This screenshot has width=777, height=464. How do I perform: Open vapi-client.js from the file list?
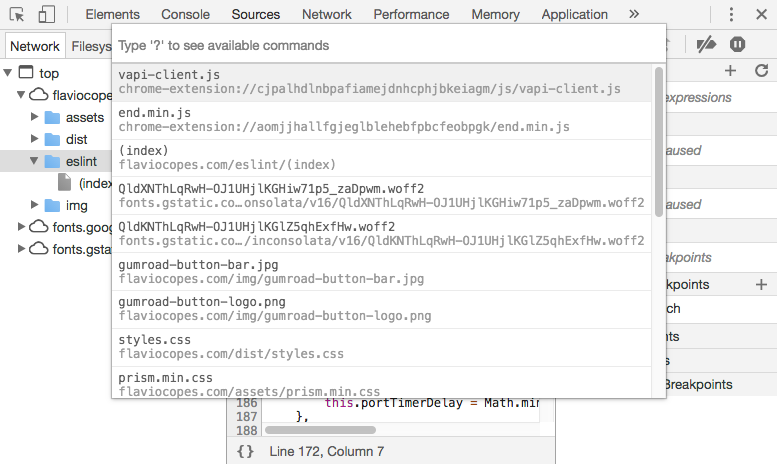click(382, 82)
